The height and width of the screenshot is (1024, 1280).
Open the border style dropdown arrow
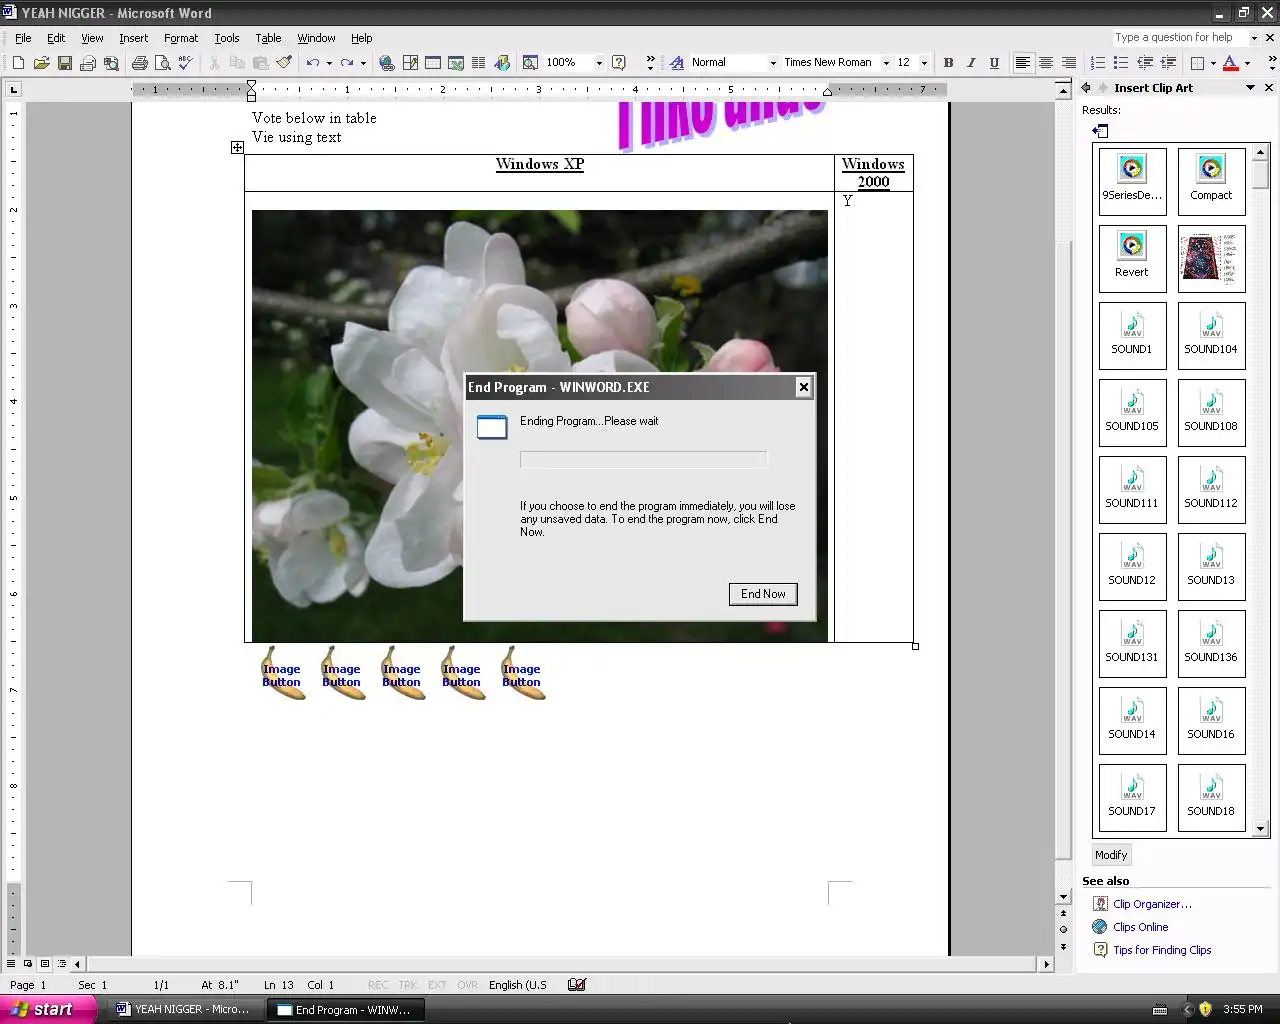pos(1213,63)
